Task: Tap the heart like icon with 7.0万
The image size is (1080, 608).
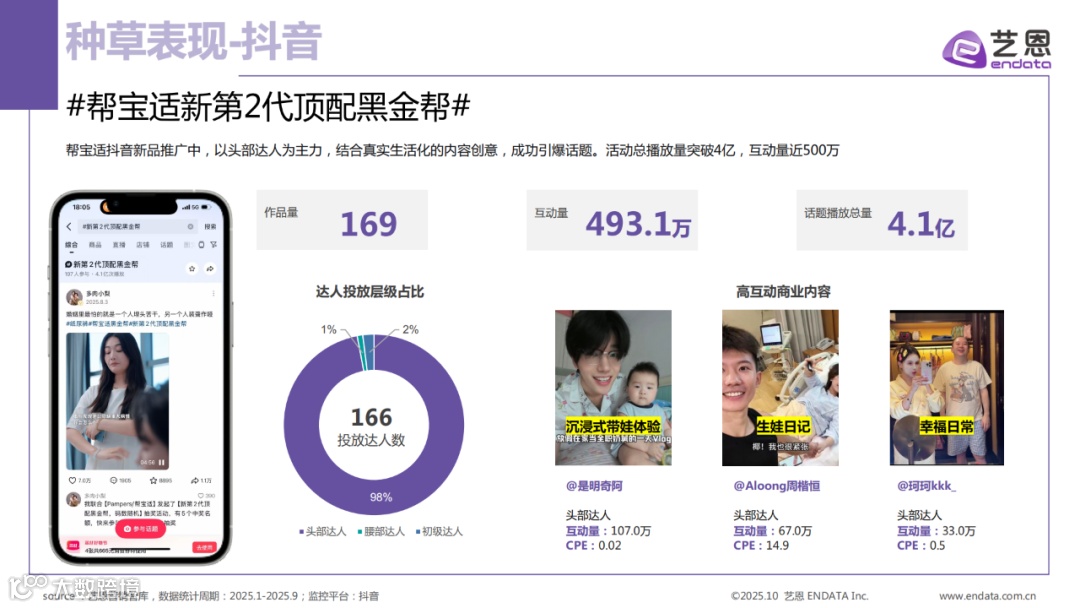Action: point(72,481)
